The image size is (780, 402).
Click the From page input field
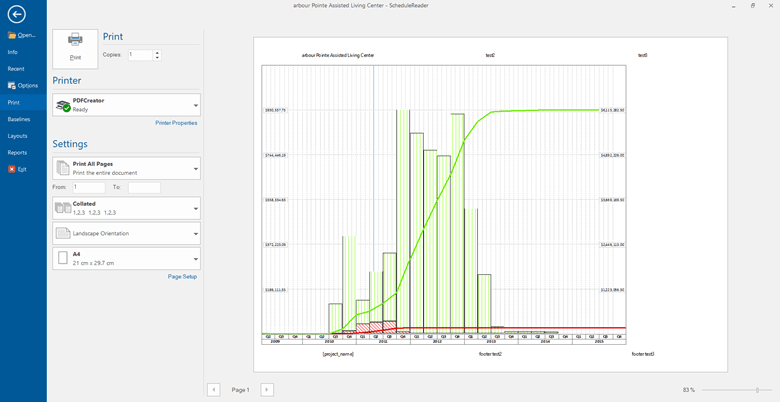pyautogui.click(x=89, y=188)
